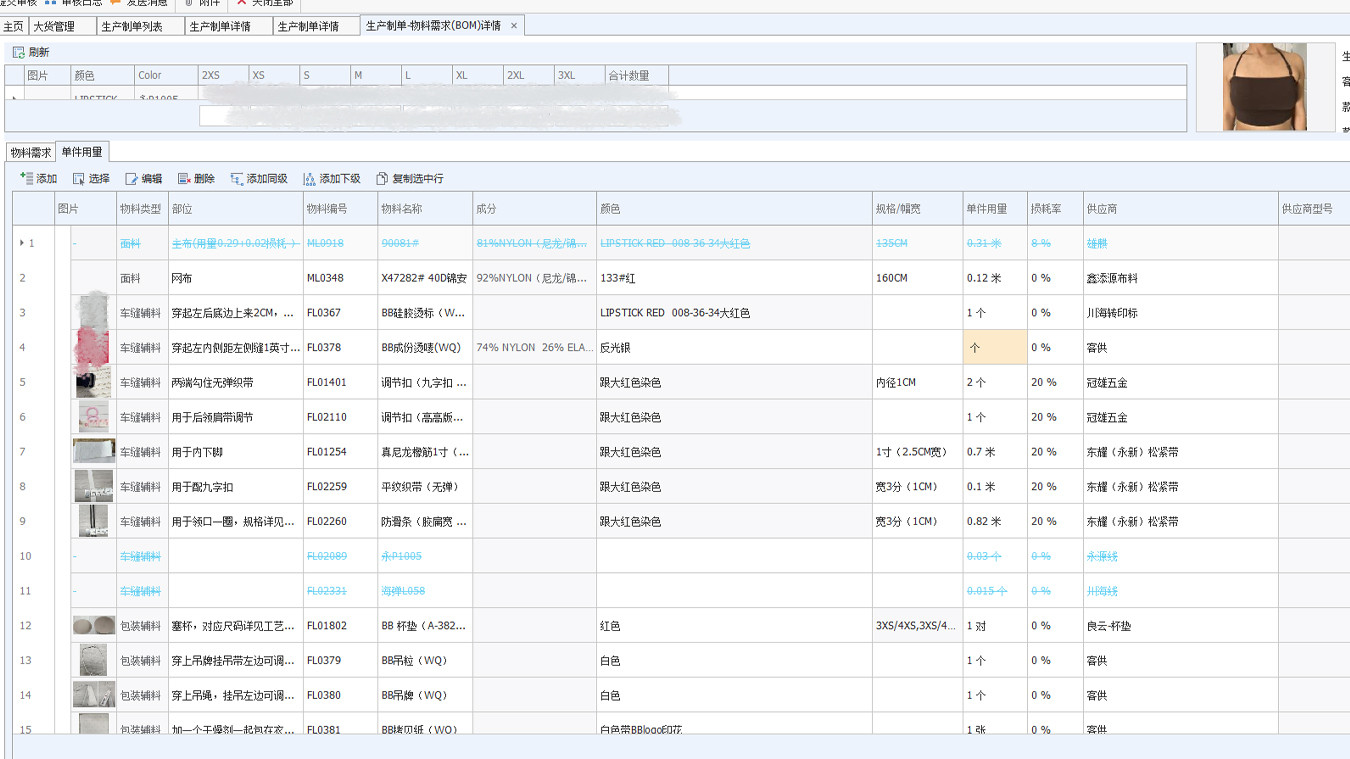
Task: Select the 添加 (Add) icon
Action: [27, 180]
